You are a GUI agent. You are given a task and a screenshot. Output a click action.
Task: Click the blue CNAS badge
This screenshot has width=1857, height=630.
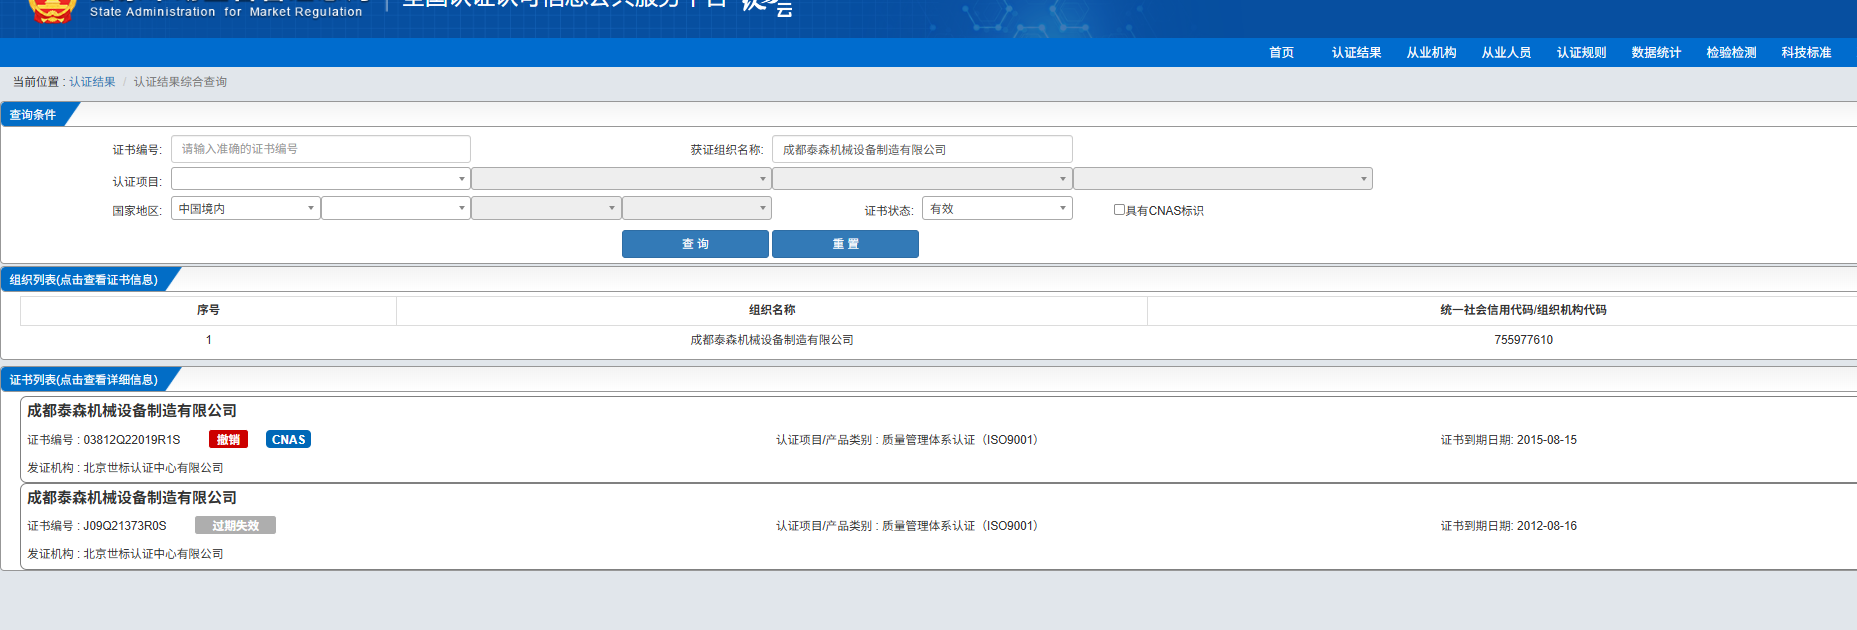coord(288,440)
